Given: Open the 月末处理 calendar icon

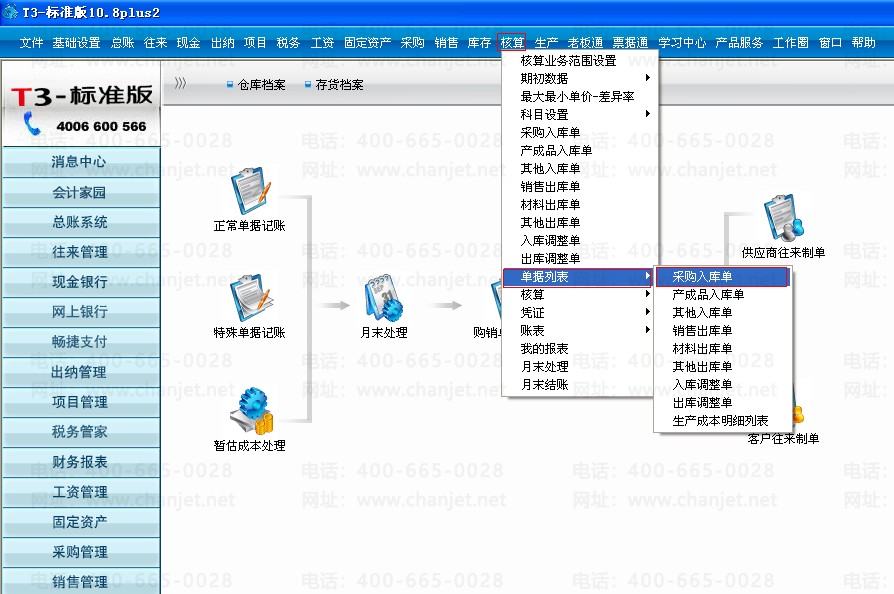Looking at the screenshot, I should point(383,298).
